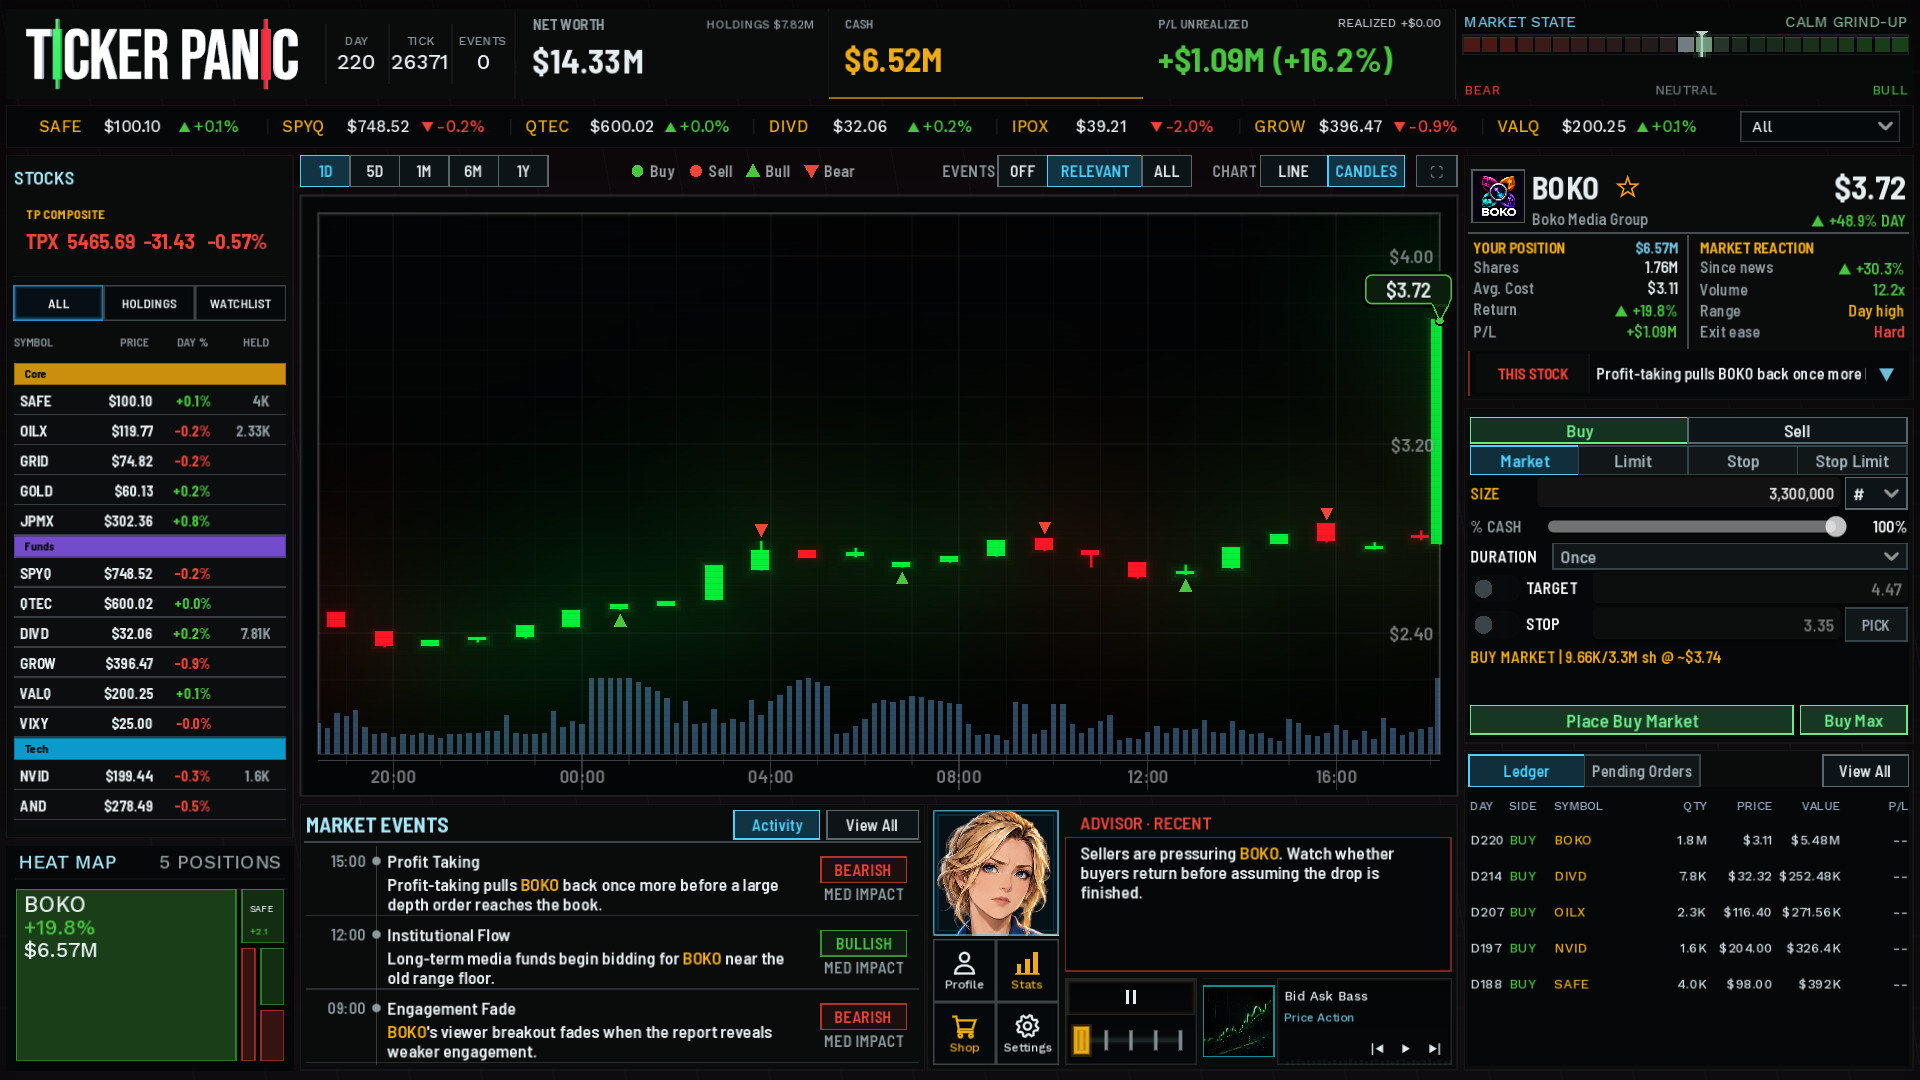Collapse the Tech stock group
Viewport: 1920px width, 1080px height.
150,749
